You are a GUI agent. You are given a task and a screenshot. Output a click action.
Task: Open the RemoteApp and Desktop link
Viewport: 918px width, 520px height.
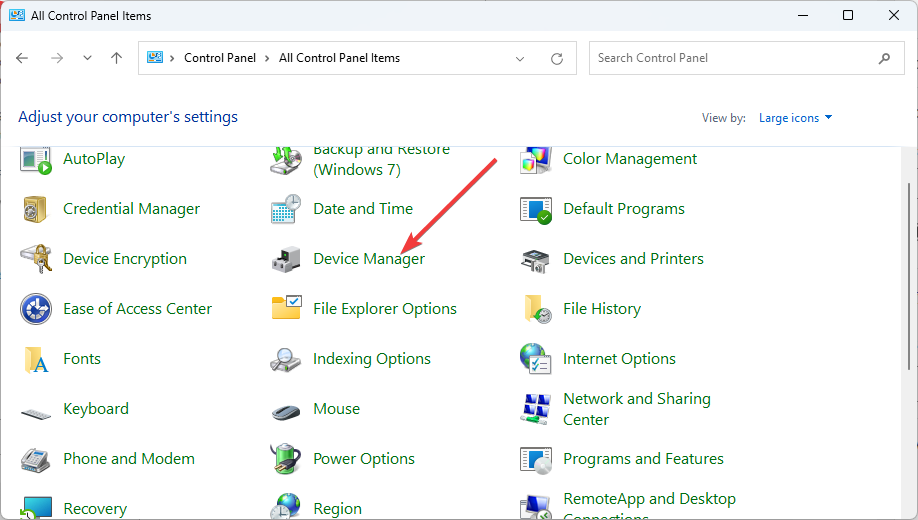point(649,505)
